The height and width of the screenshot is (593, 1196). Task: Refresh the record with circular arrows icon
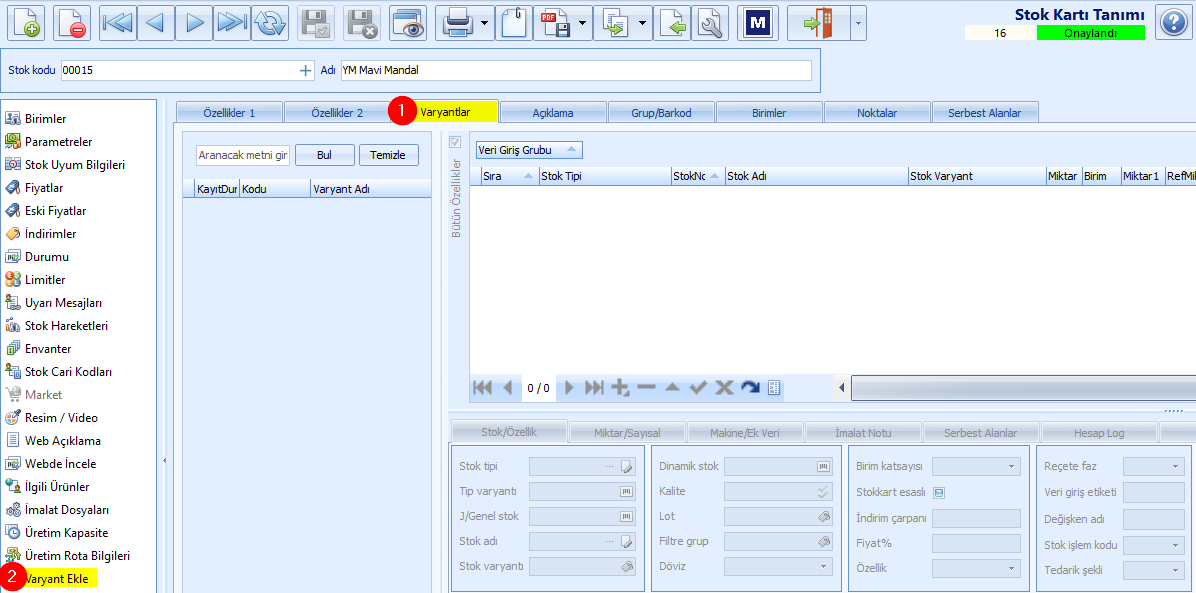270,22
